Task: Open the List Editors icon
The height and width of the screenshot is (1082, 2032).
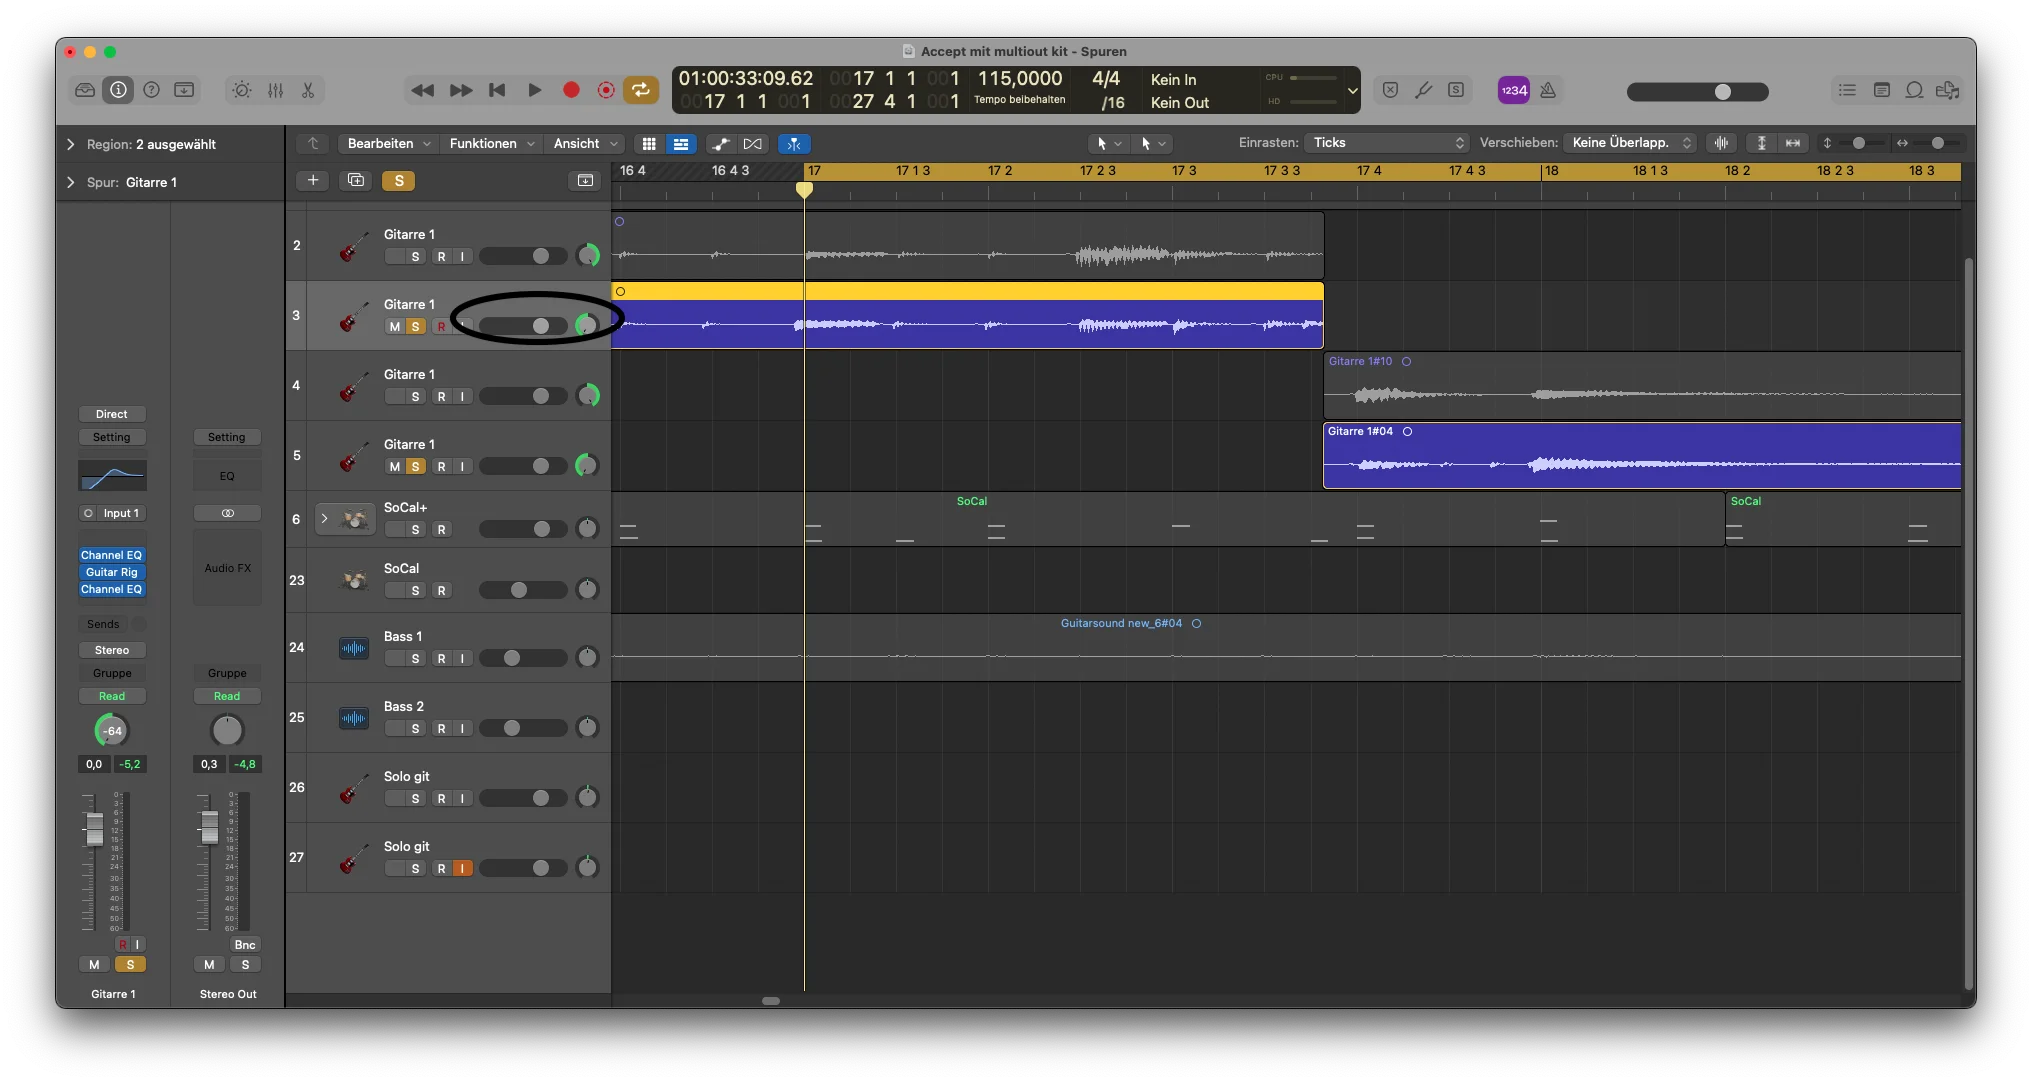Action: click(1847, 90)
